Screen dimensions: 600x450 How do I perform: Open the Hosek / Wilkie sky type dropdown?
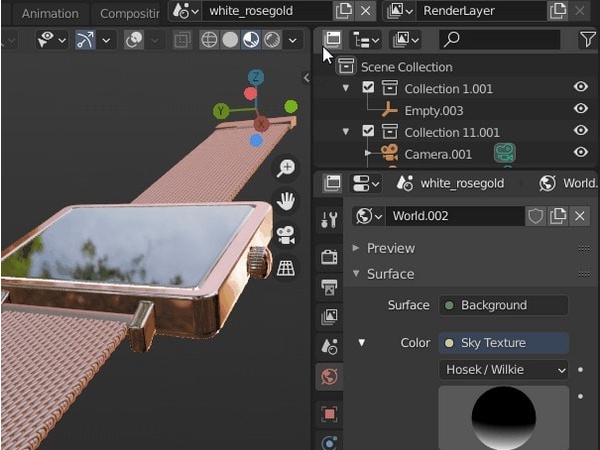click(503, 370)
